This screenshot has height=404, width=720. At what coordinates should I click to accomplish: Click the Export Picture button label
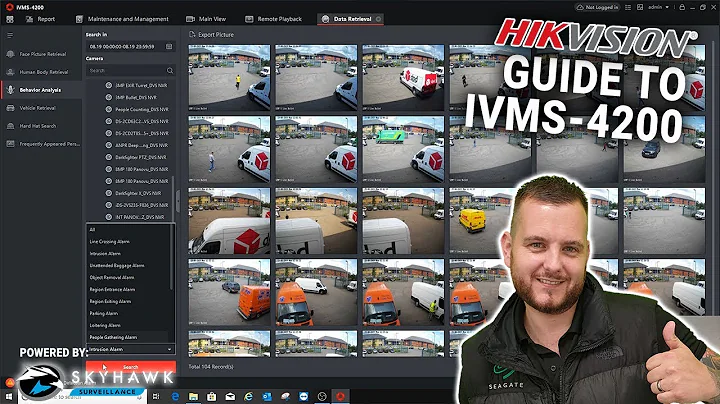216,34
